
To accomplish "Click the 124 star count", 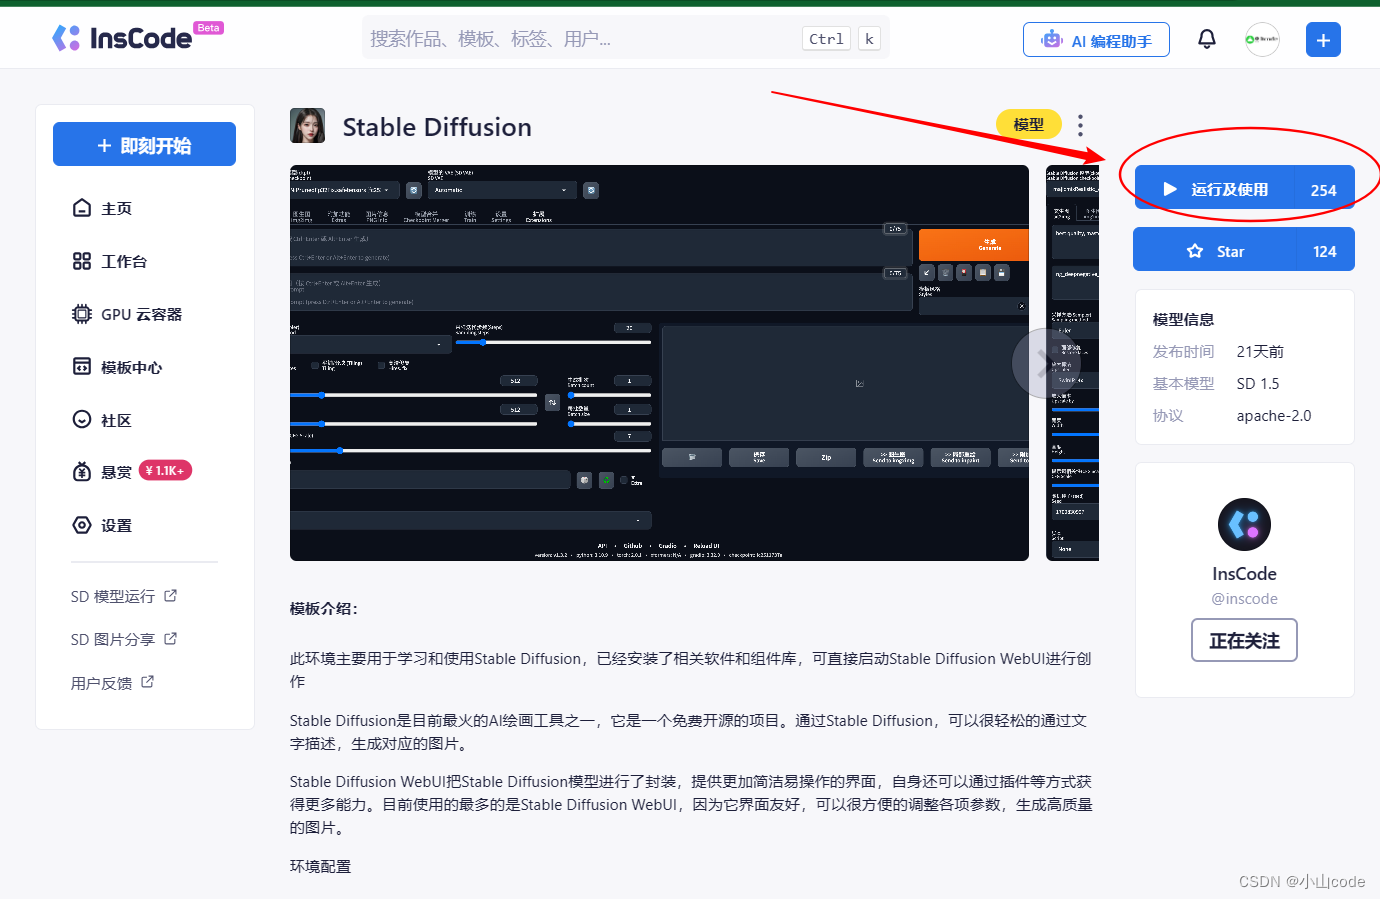I will tap(1325, 252).
